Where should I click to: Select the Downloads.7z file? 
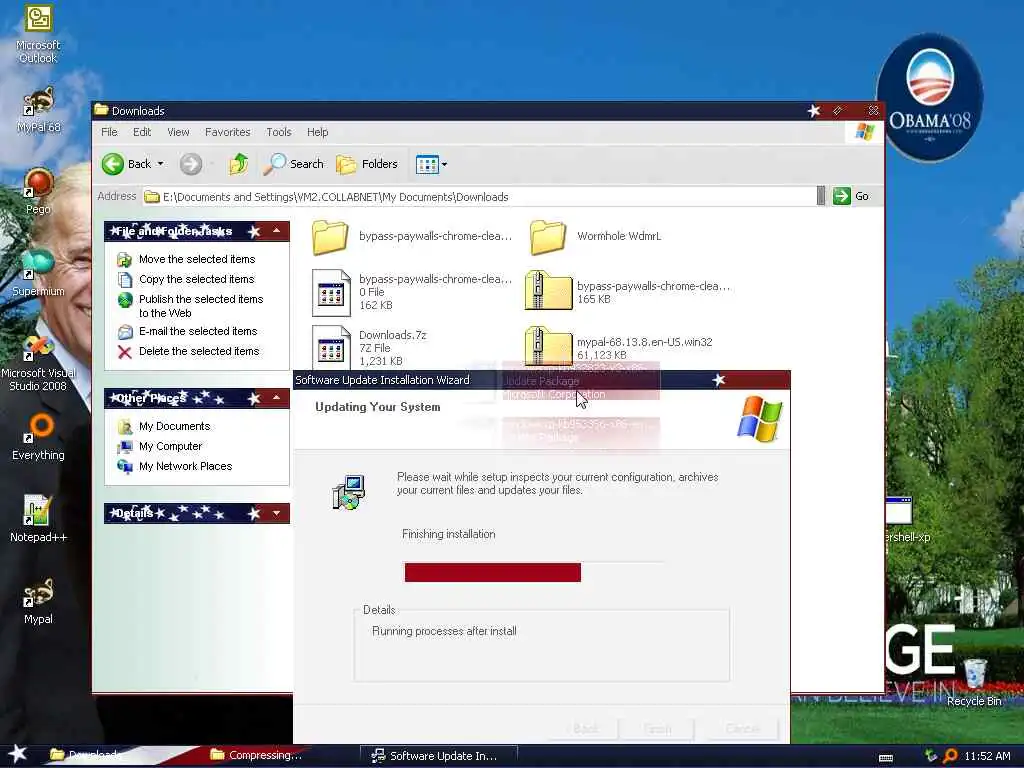point(370,347)
